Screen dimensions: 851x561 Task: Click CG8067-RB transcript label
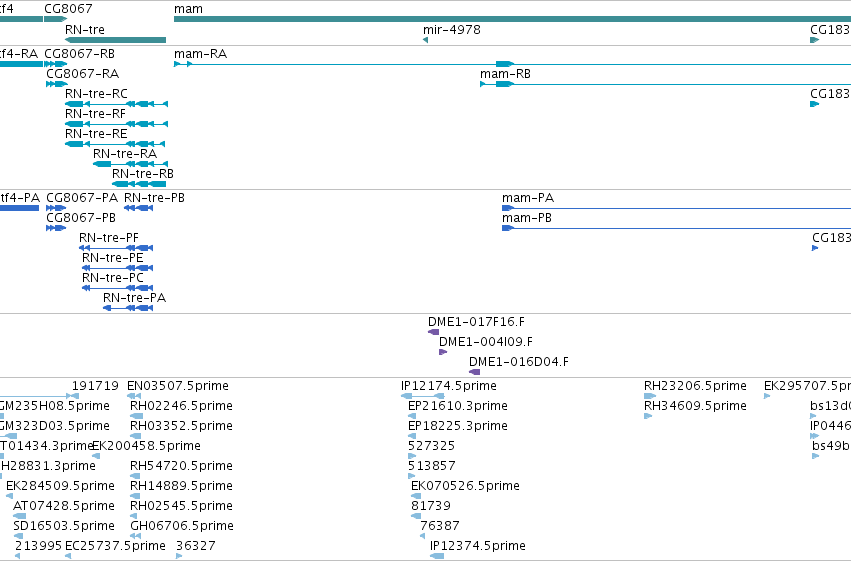79,54
